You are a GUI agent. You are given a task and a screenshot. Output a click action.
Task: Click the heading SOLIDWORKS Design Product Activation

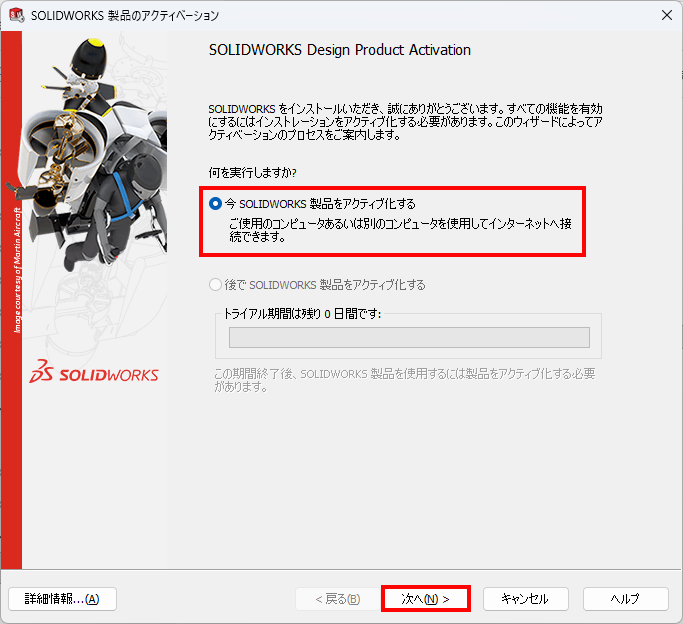[340, 50]
